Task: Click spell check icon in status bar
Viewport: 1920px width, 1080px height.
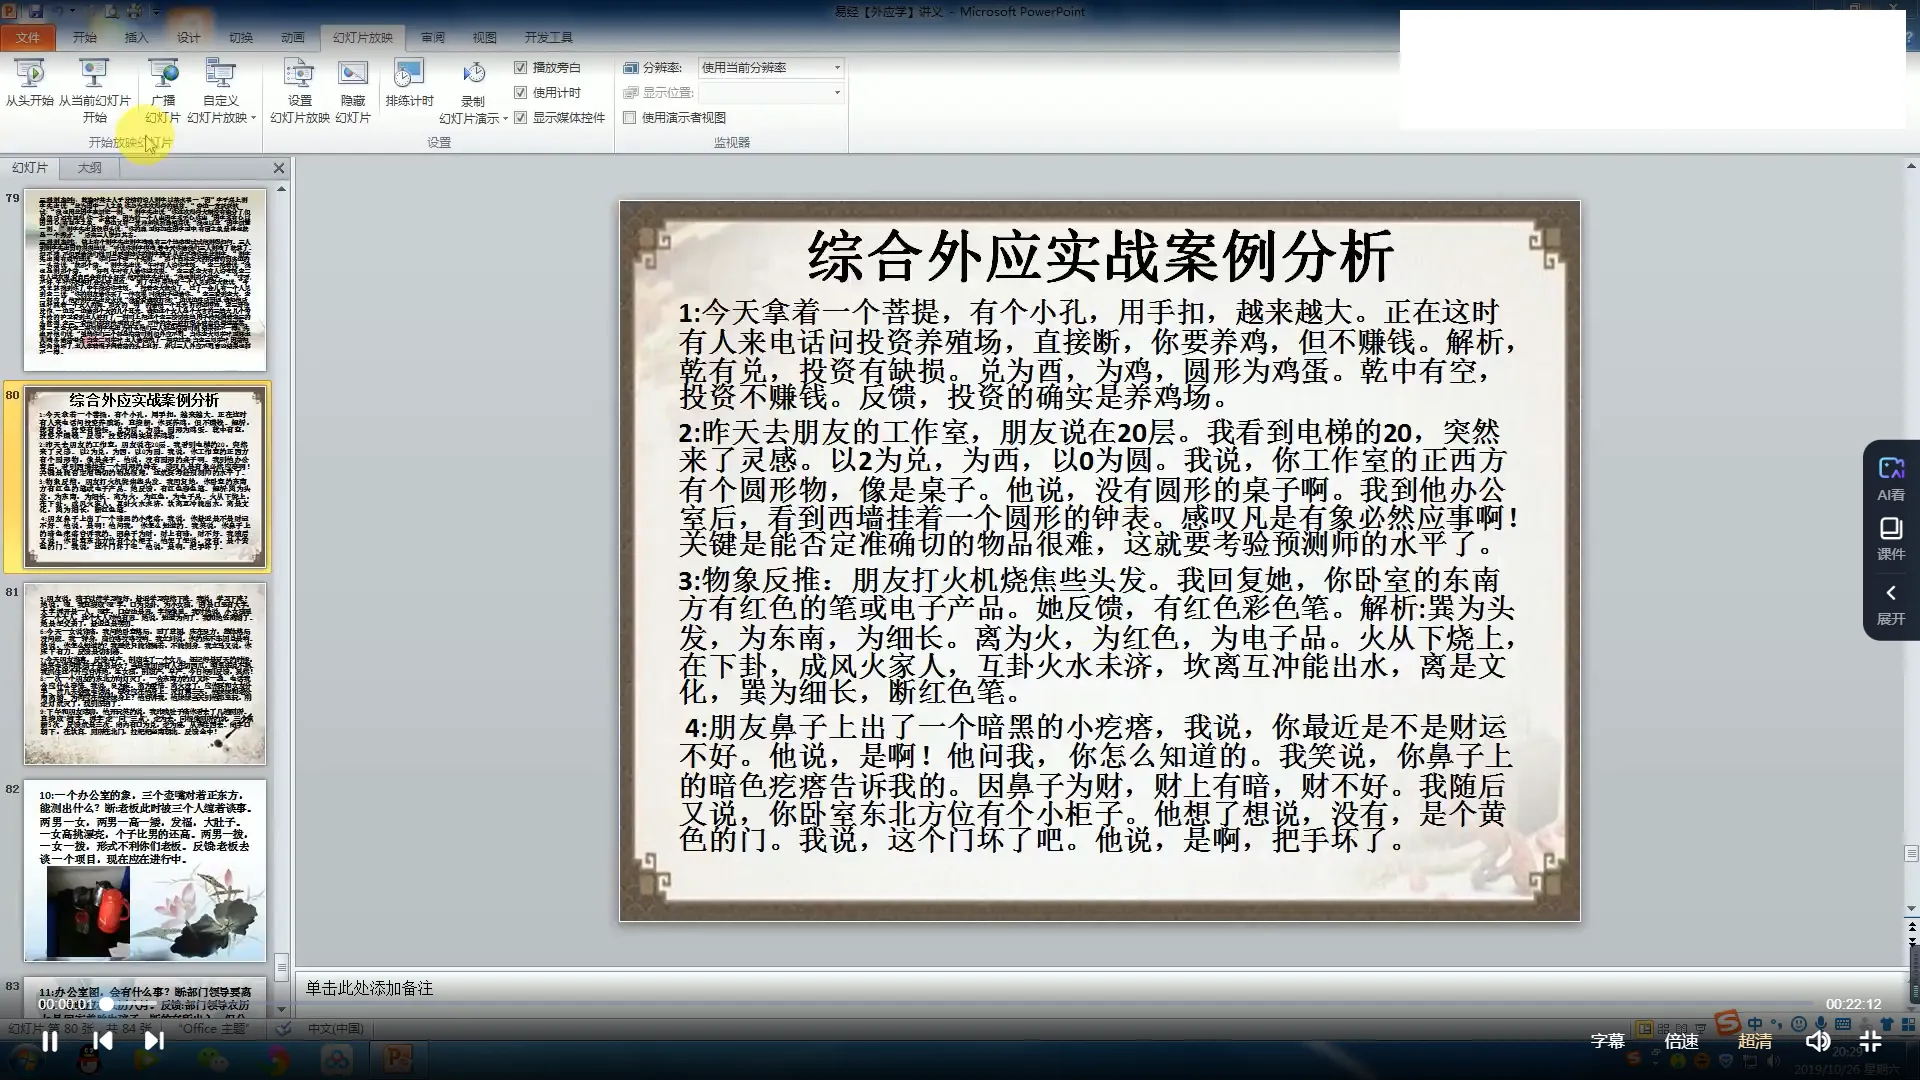Action: tap(284, 1028)
